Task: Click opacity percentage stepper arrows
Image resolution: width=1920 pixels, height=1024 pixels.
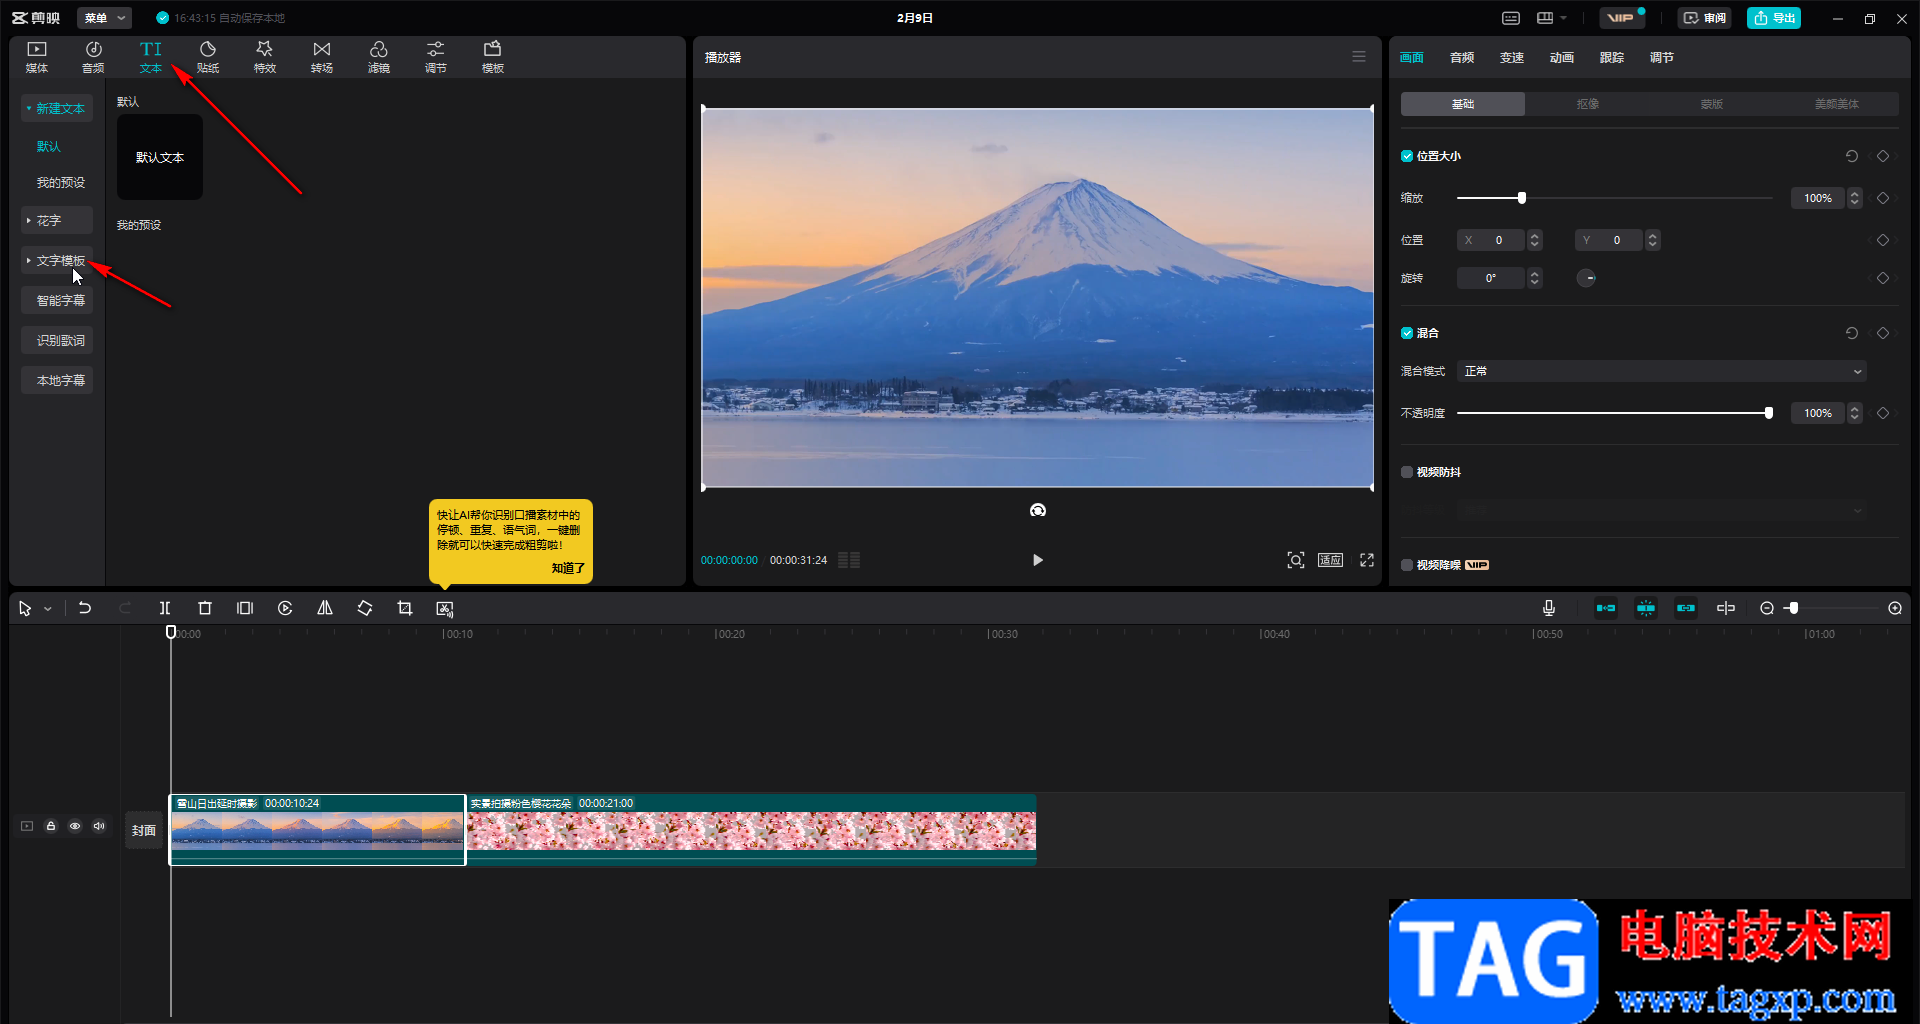Action: coord(1855,413)
